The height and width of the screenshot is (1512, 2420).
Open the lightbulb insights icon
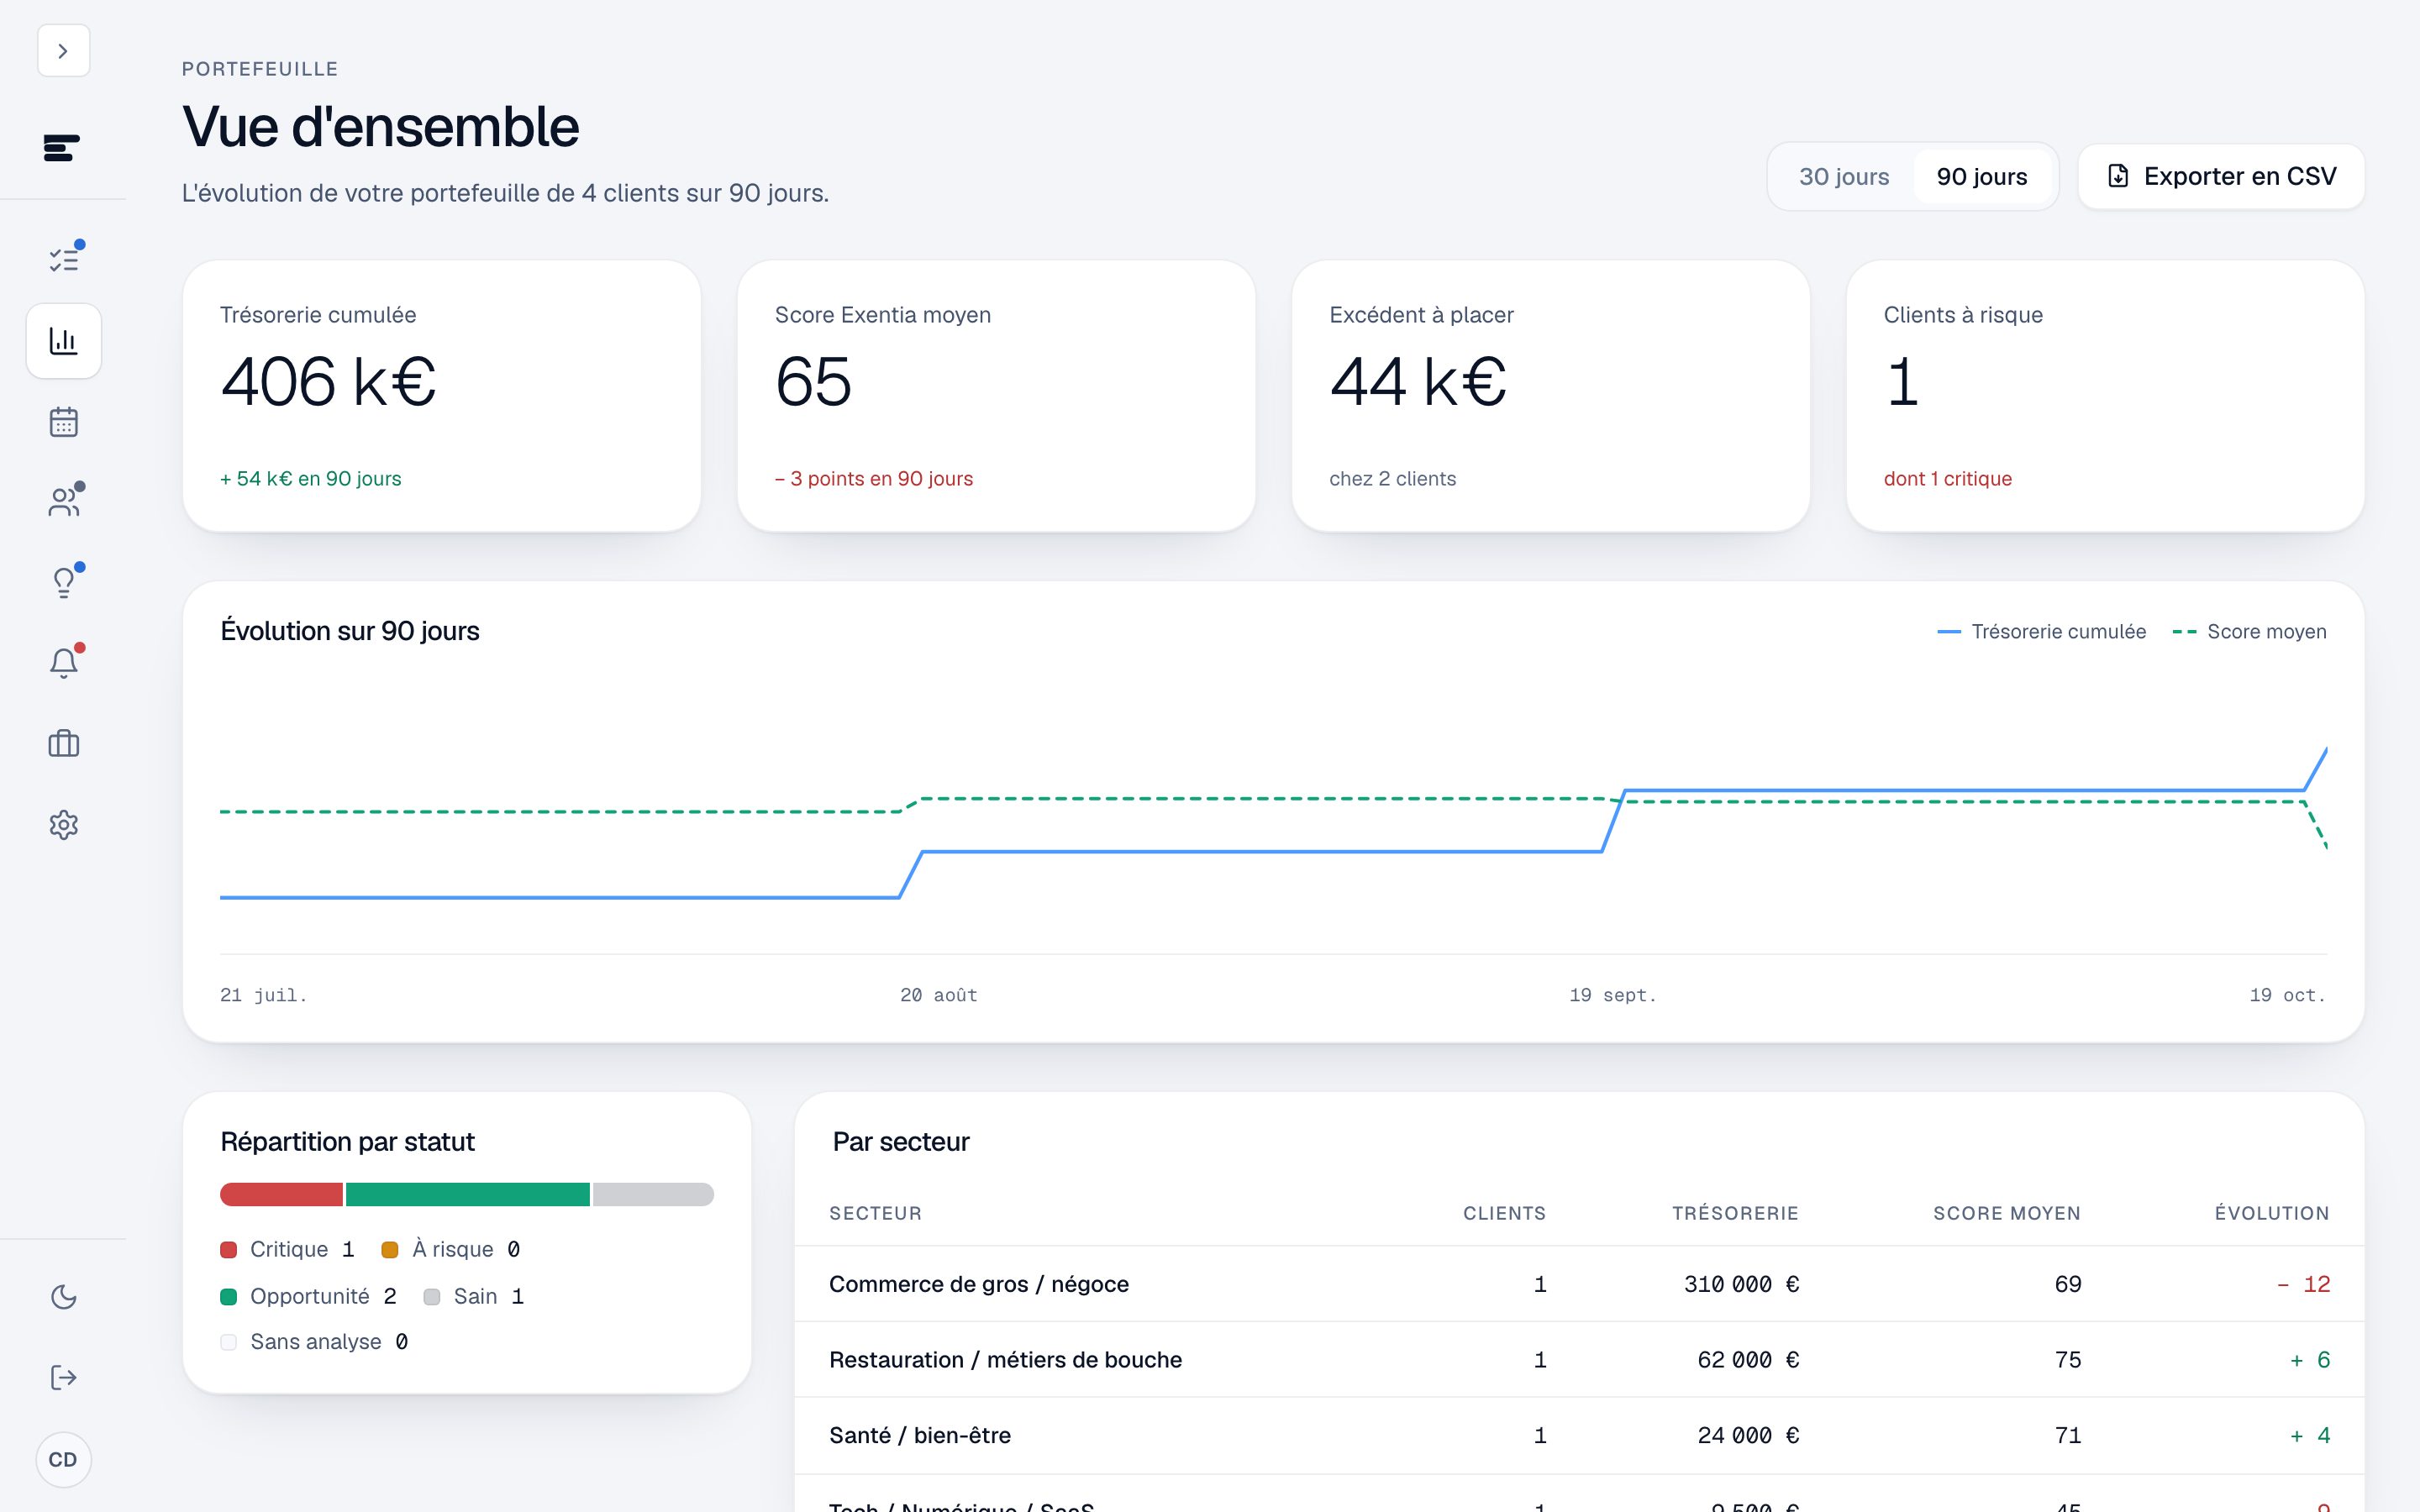63,583
